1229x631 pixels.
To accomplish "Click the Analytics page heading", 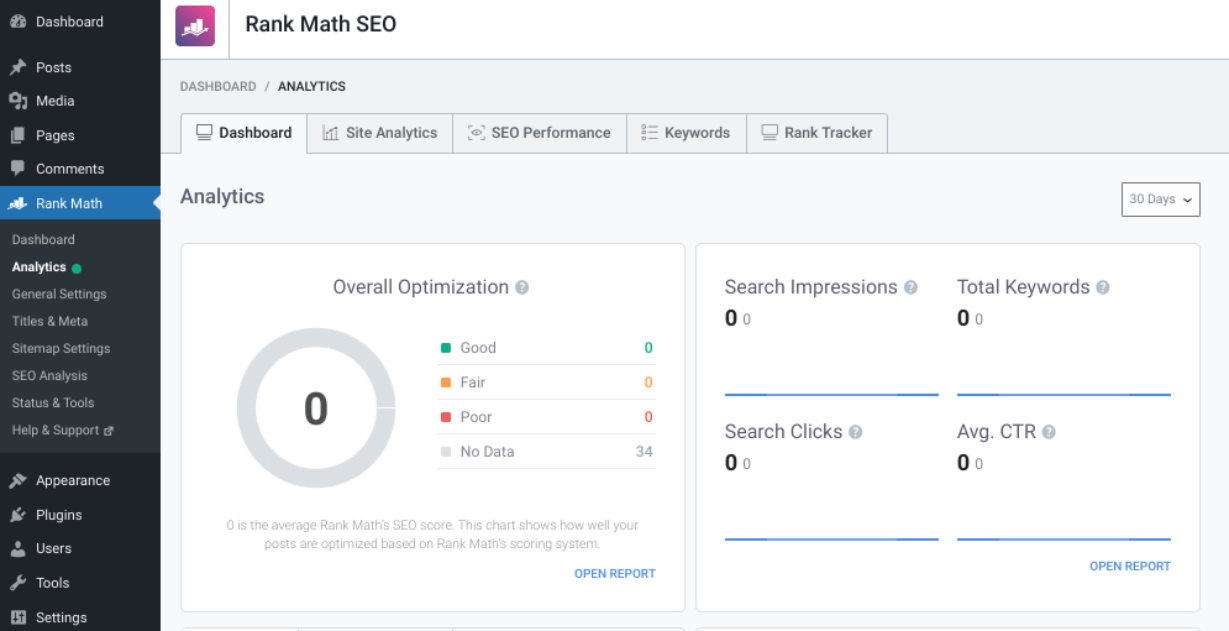I will coord(222,197).
